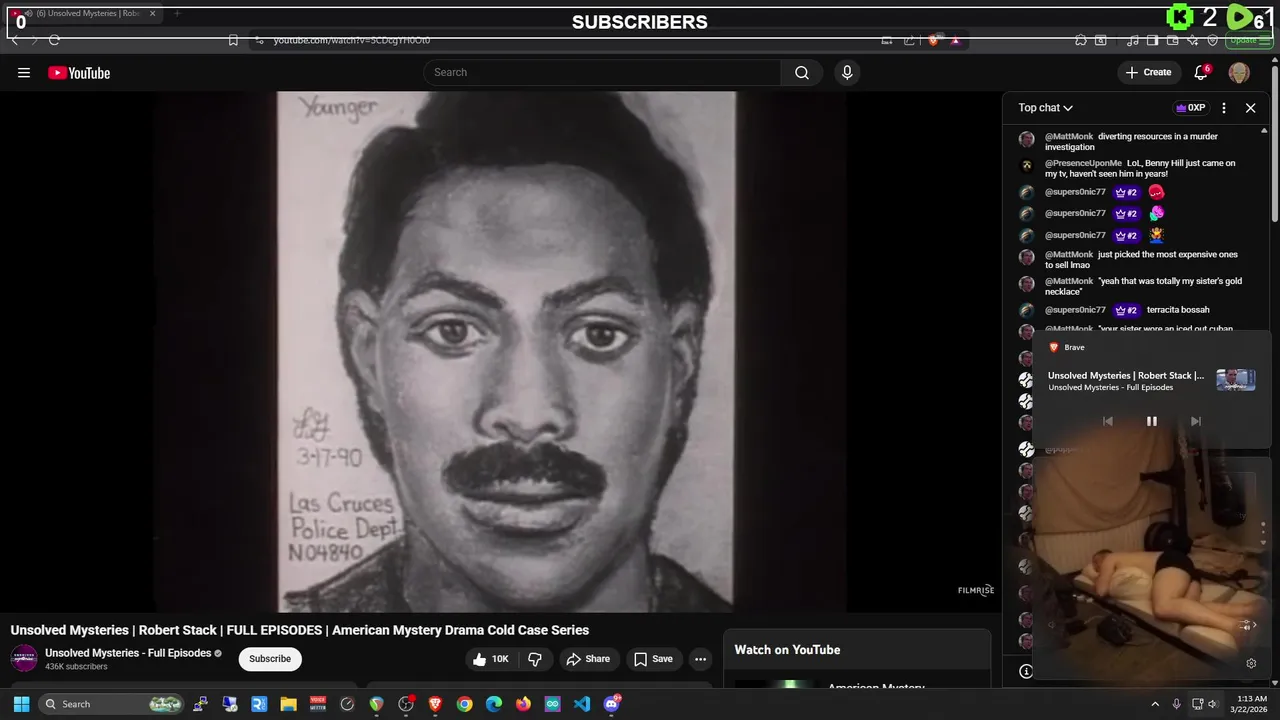Screen dimensions: 1280x720
Task: Close the Unsolved Mysteries browser tab
Action: point(152,13)
